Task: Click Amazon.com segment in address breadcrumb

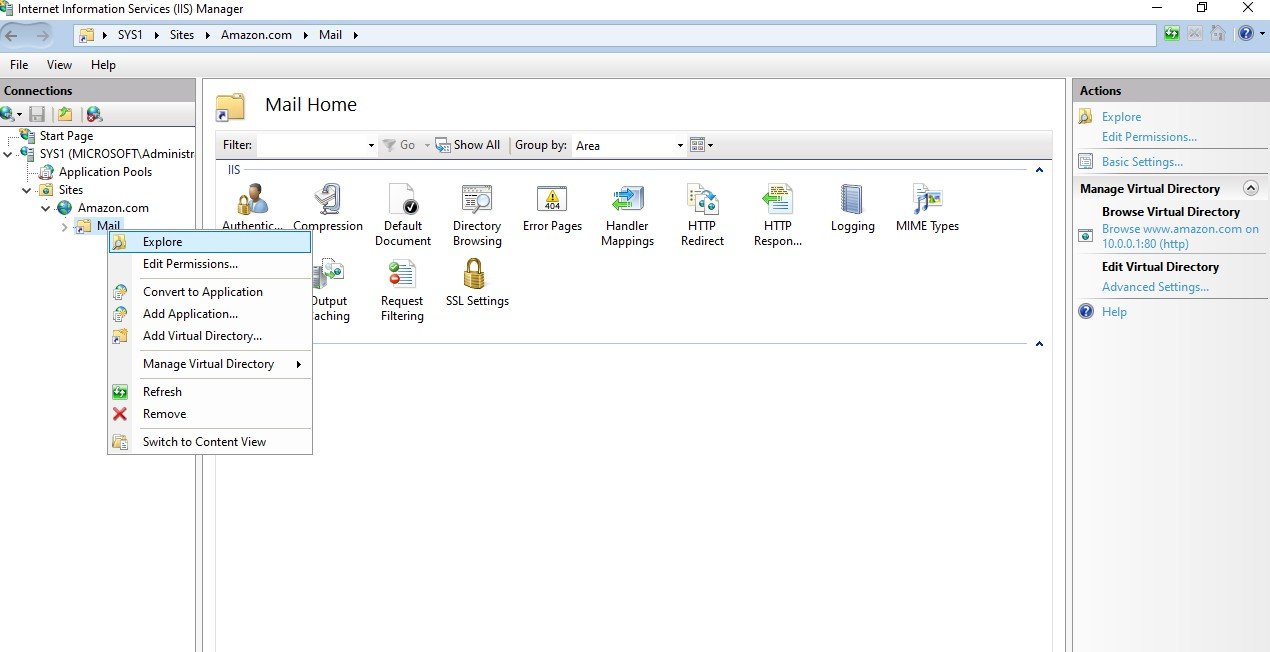Action: (256, 35)
